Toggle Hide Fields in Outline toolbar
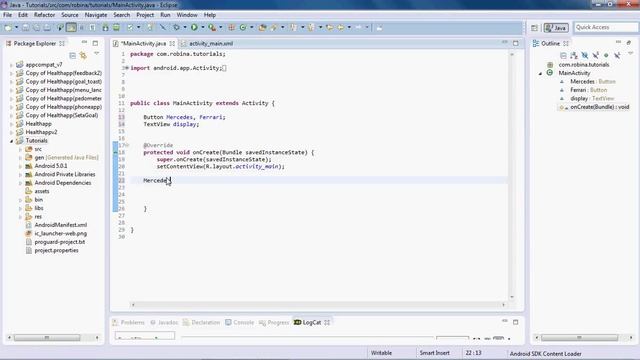 coord(584,55)
